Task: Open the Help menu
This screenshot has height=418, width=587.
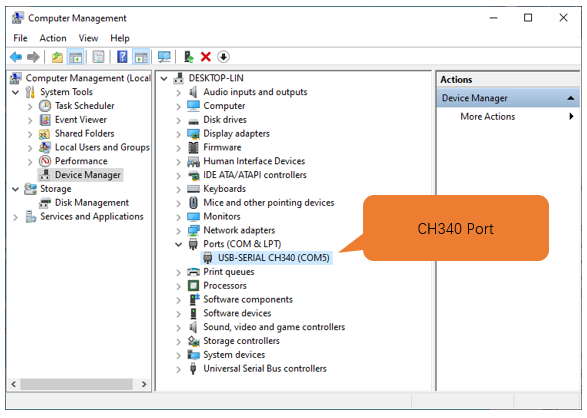Action: pyautogui.click(x=120, y=38)
